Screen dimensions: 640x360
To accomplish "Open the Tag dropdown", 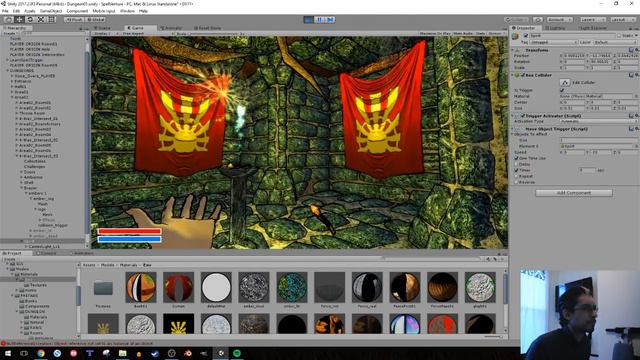I will click(x=554, y=42).
